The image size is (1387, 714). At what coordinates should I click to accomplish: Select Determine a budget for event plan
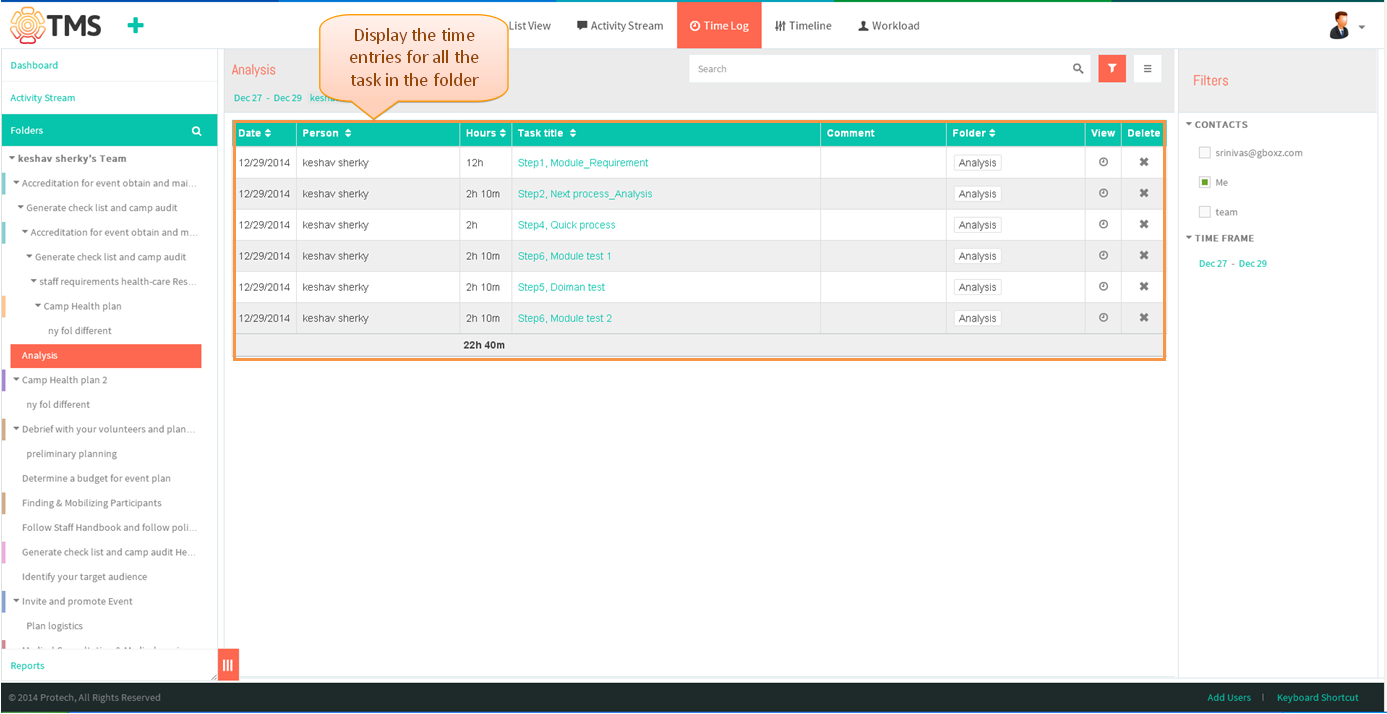pyautogui.click(x=96, y=479)
